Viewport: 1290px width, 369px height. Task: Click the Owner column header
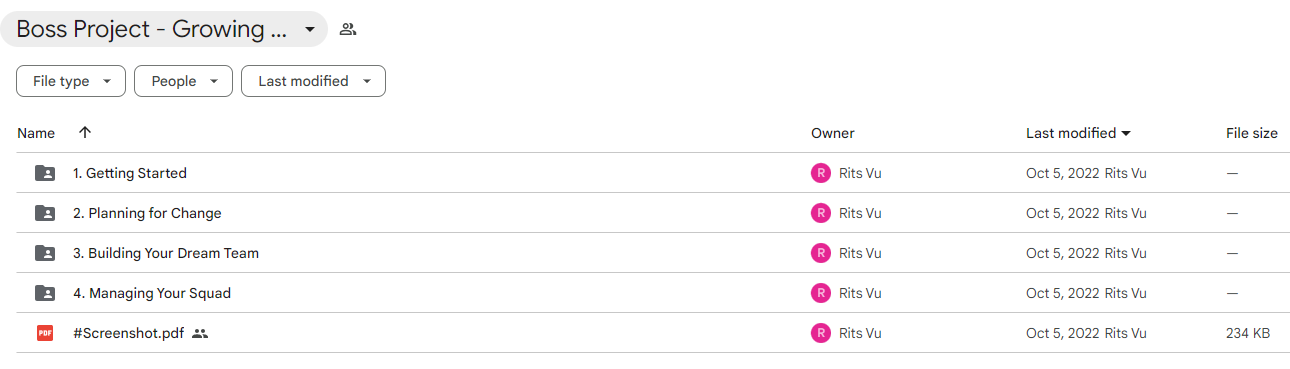click(833, 133)
